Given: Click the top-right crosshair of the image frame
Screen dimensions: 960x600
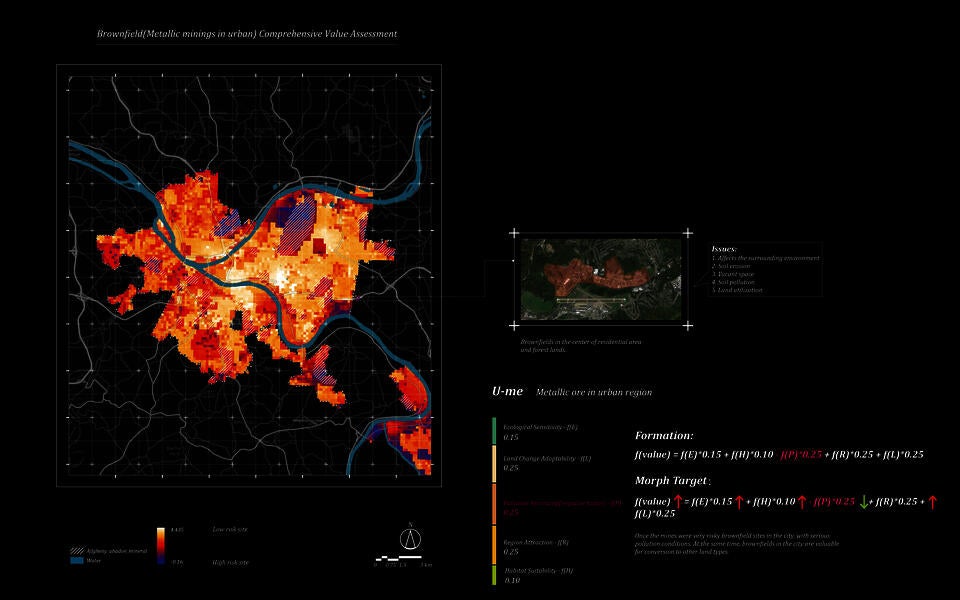Looking at the screenshot, I should (x=688, y=233).
